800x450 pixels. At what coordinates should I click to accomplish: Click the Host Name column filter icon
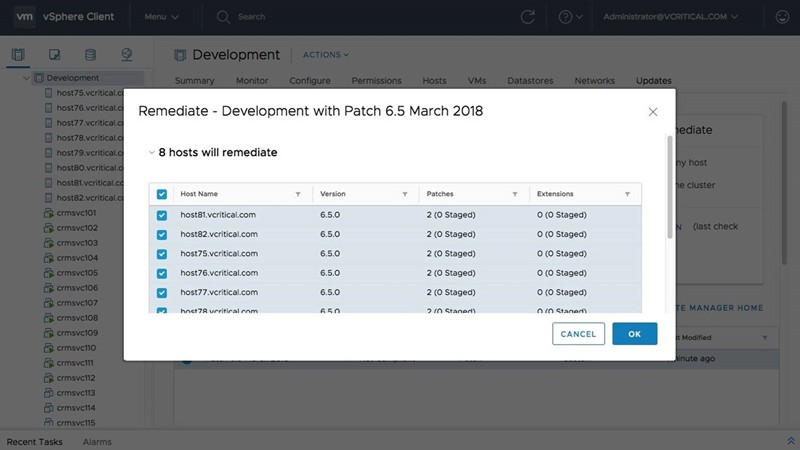coord(297,194)
